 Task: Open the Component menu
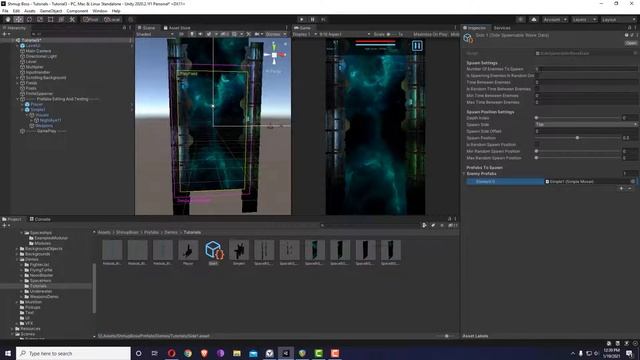tap(77, 11)
